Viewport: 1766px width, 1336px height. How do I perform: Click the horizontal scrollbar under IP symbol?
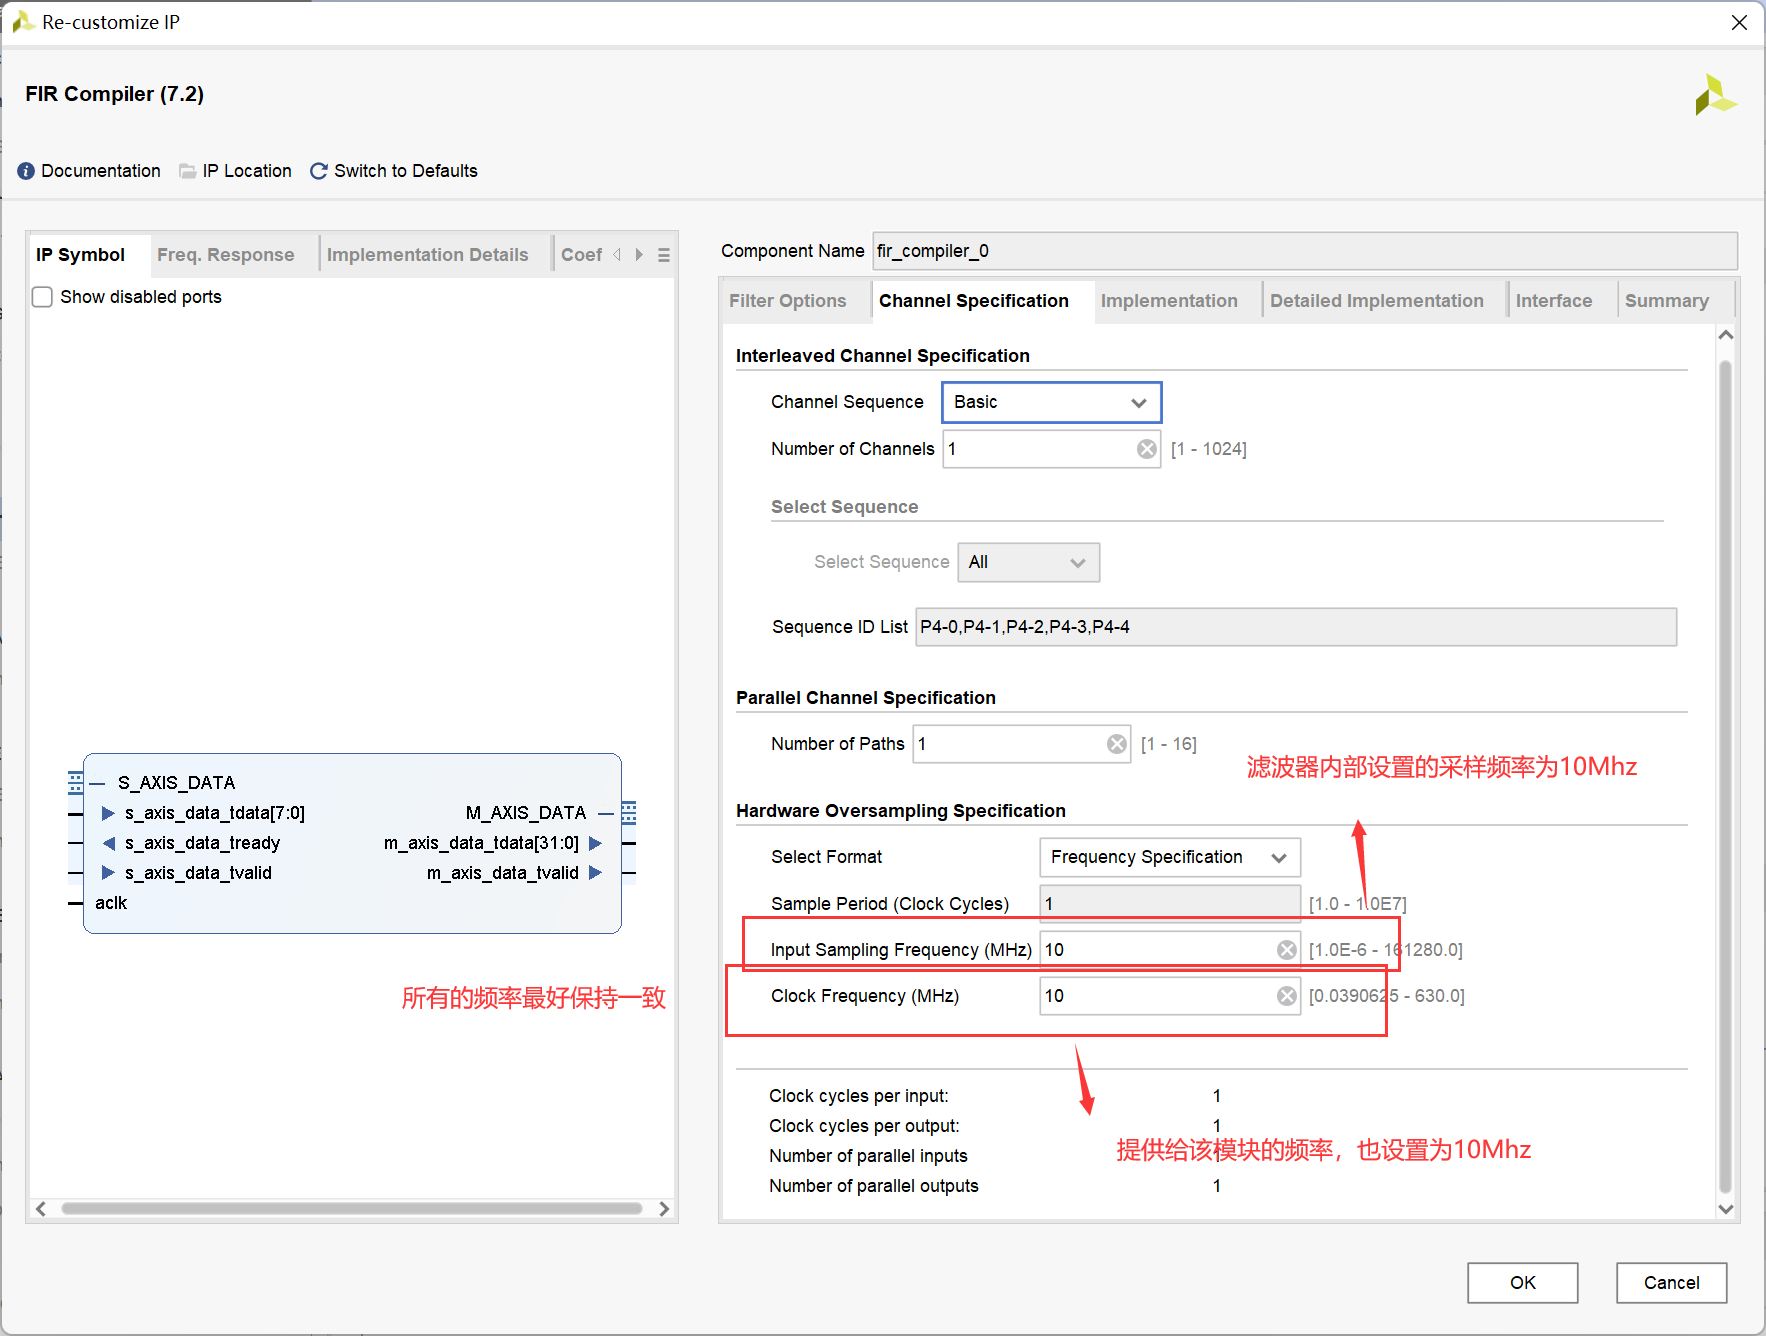coord(352,1209)
